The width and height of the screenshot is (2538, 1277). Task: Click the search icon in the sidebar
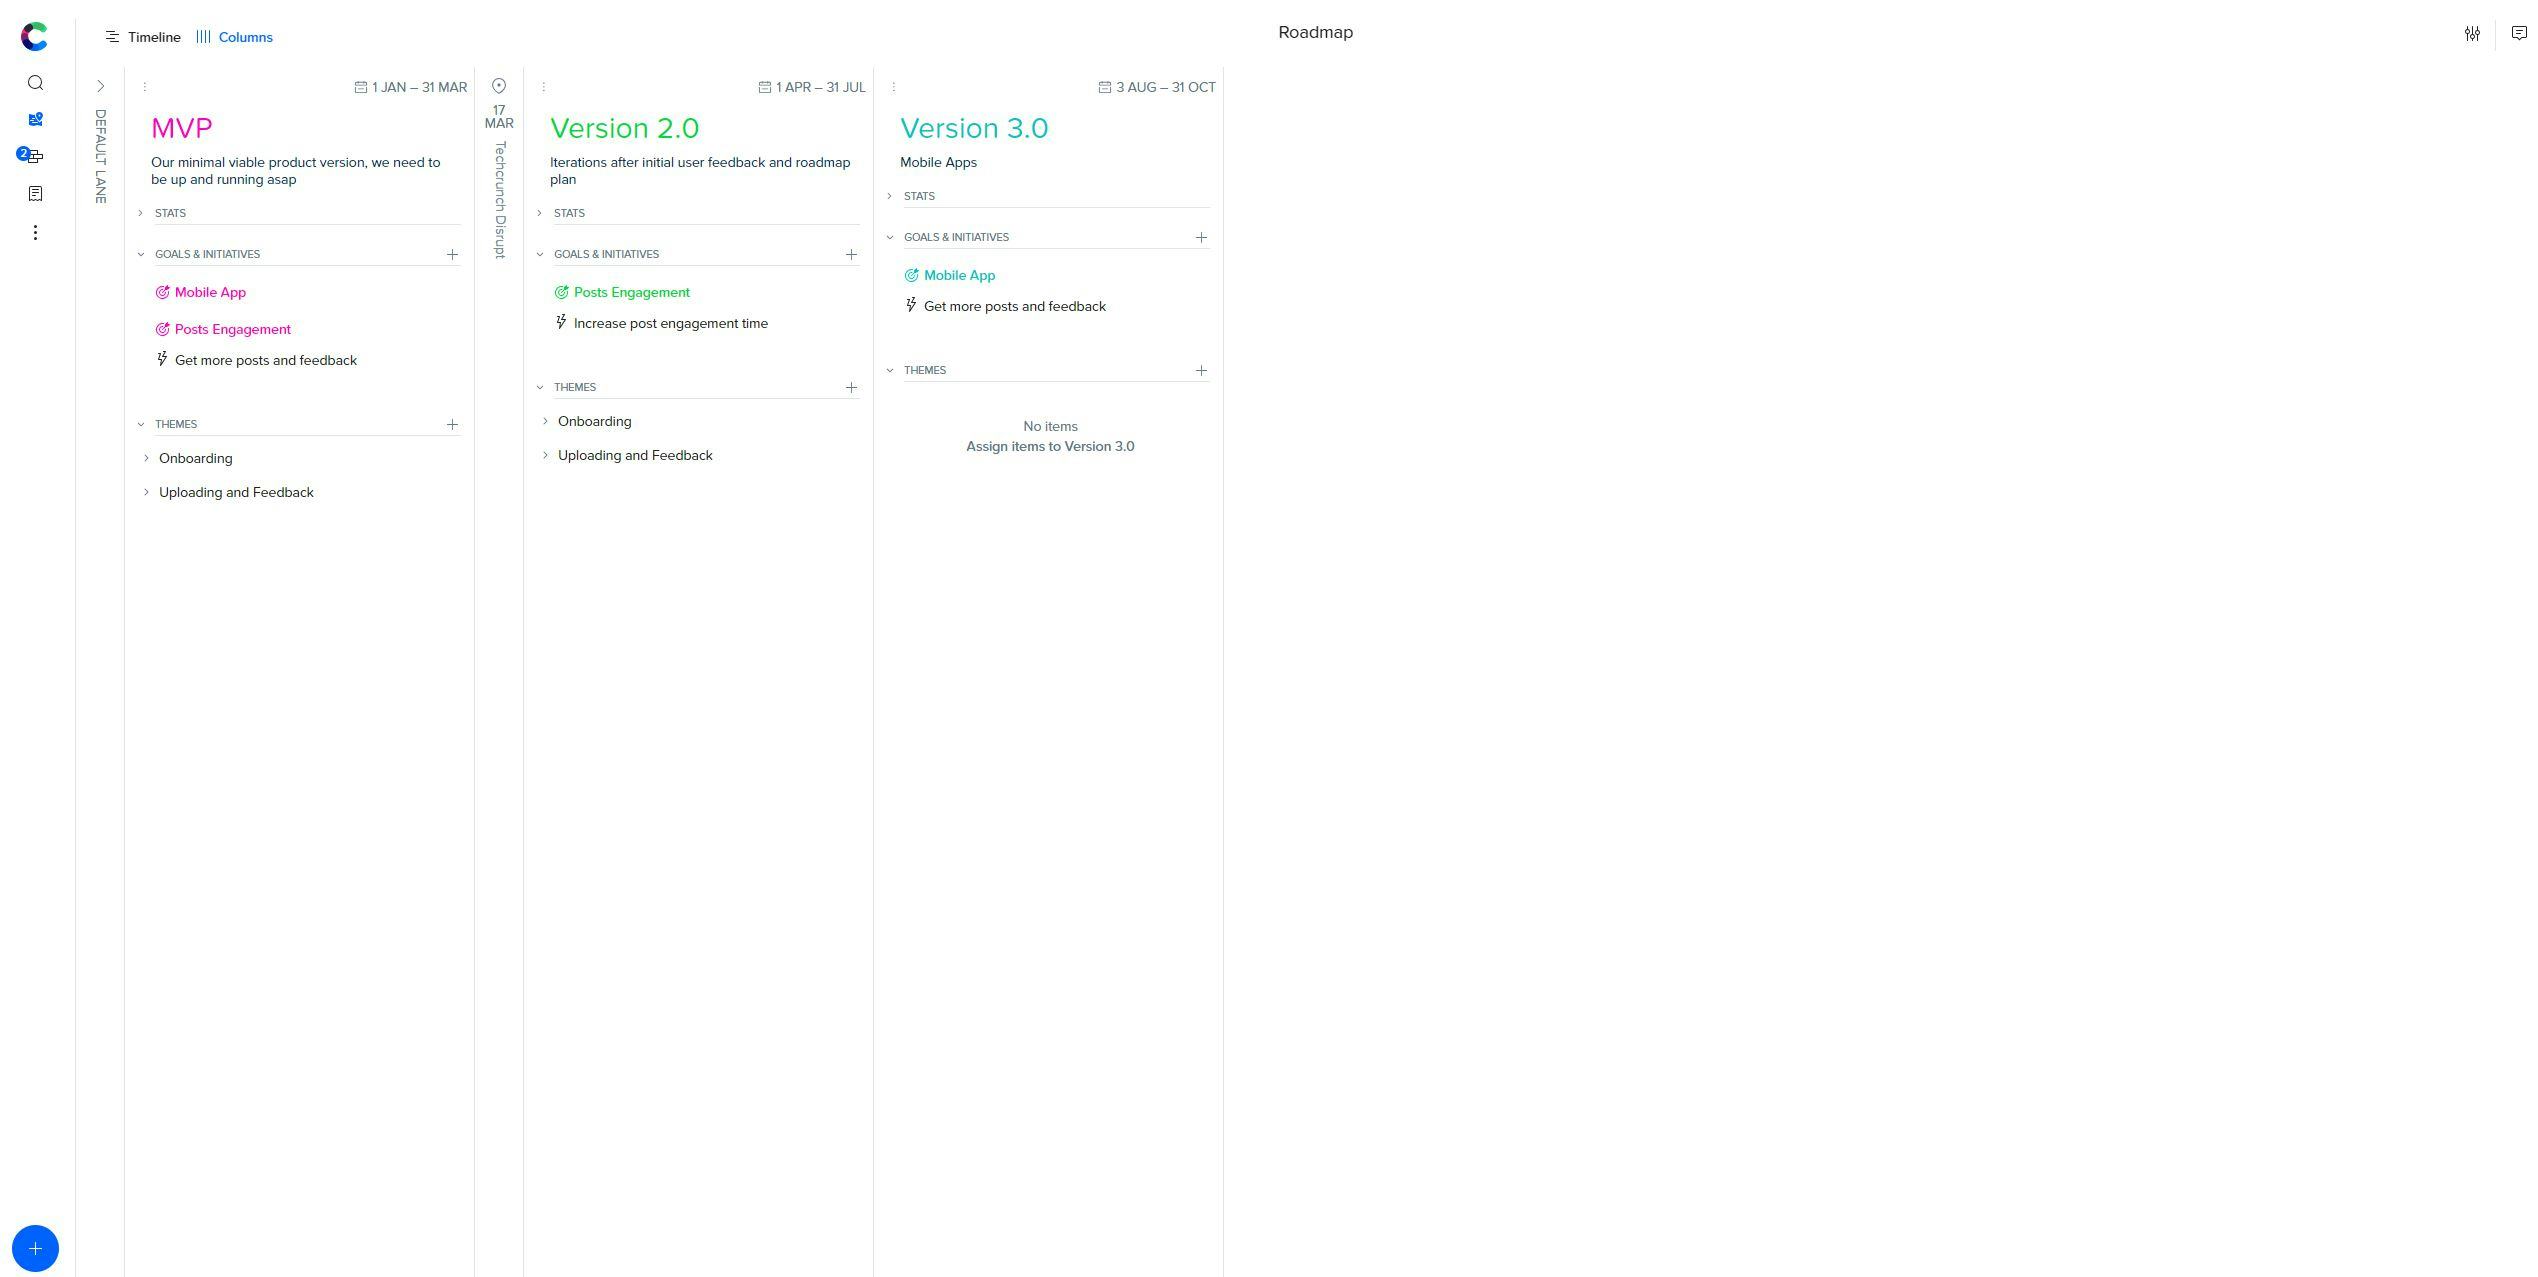(x=35, y=83)
